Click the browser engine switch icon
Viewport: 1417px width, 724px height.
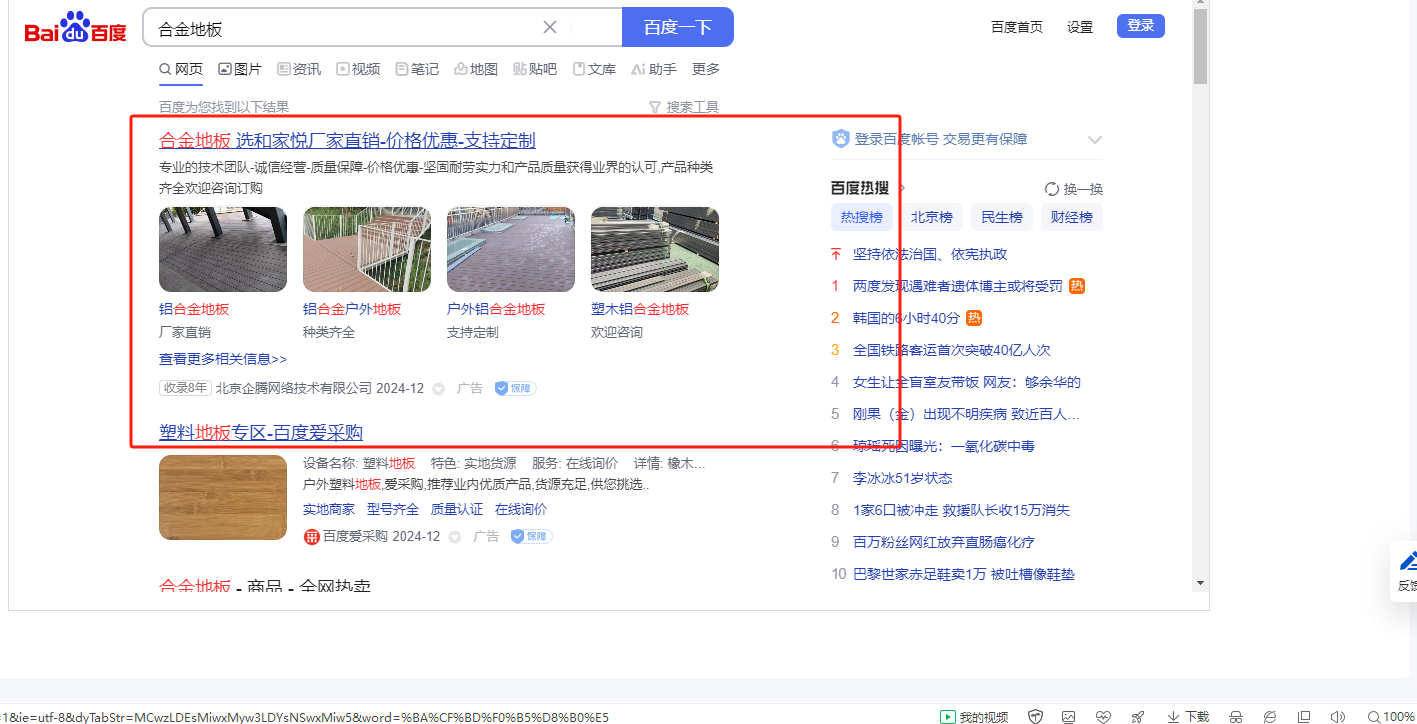(x=1270, y=716)
